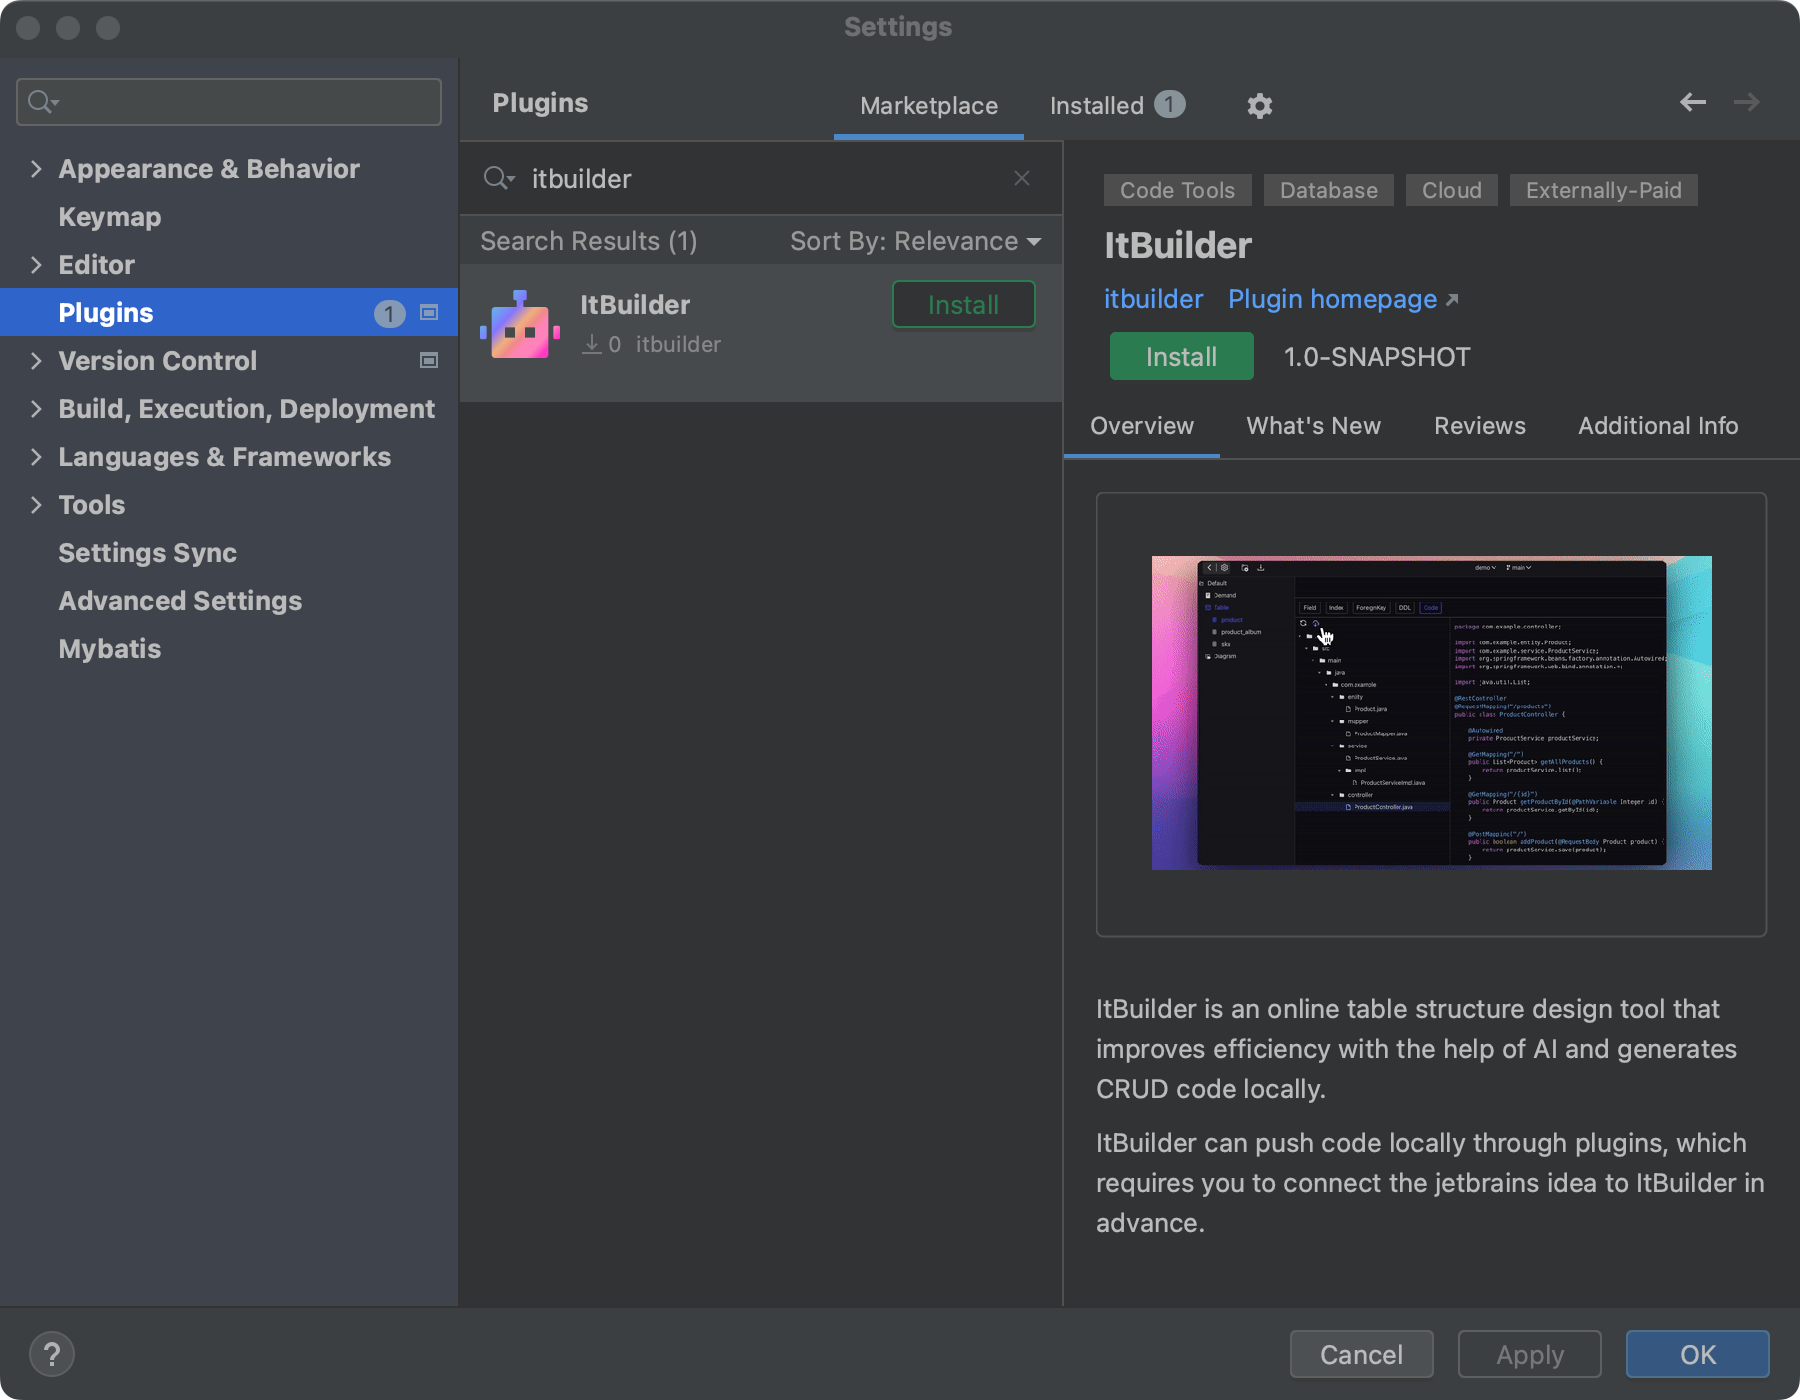Click the Externally-Paid tag
The width and height of the screenshot is (1800, 1400).
[1603, 190]
